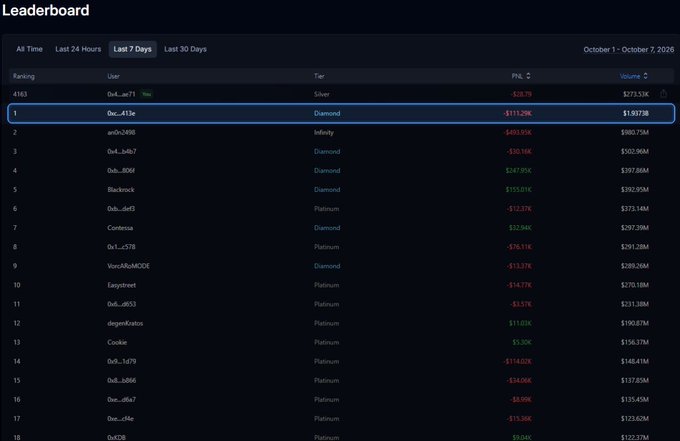Viewport: 680px width, 441px height.
Task: Click the PNL header label
Action: pyautogui.click(x=517, y=76)
